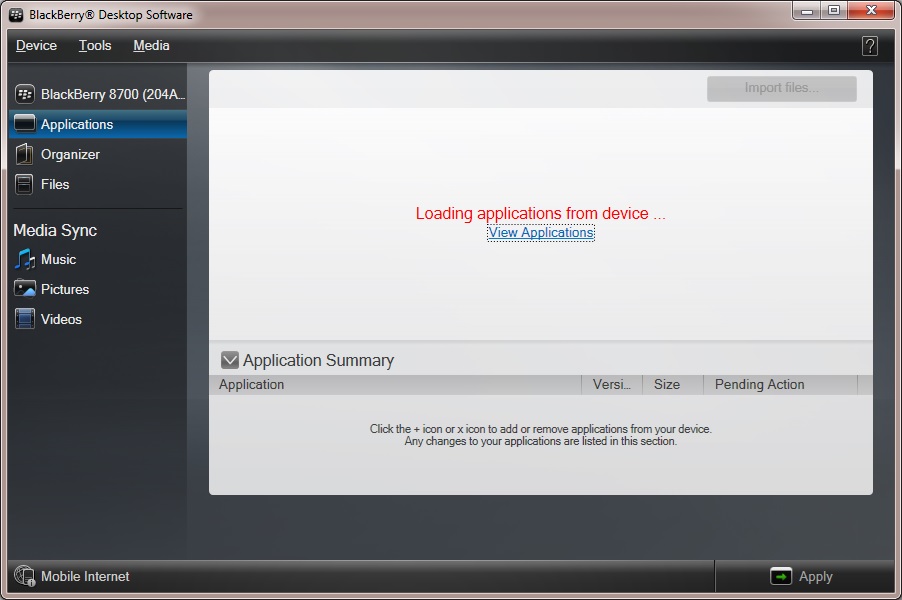Image resolution: width=902 pixels, height=600 pixels.
Task: Click the Import files button
Action: click(x=781, y=88)
